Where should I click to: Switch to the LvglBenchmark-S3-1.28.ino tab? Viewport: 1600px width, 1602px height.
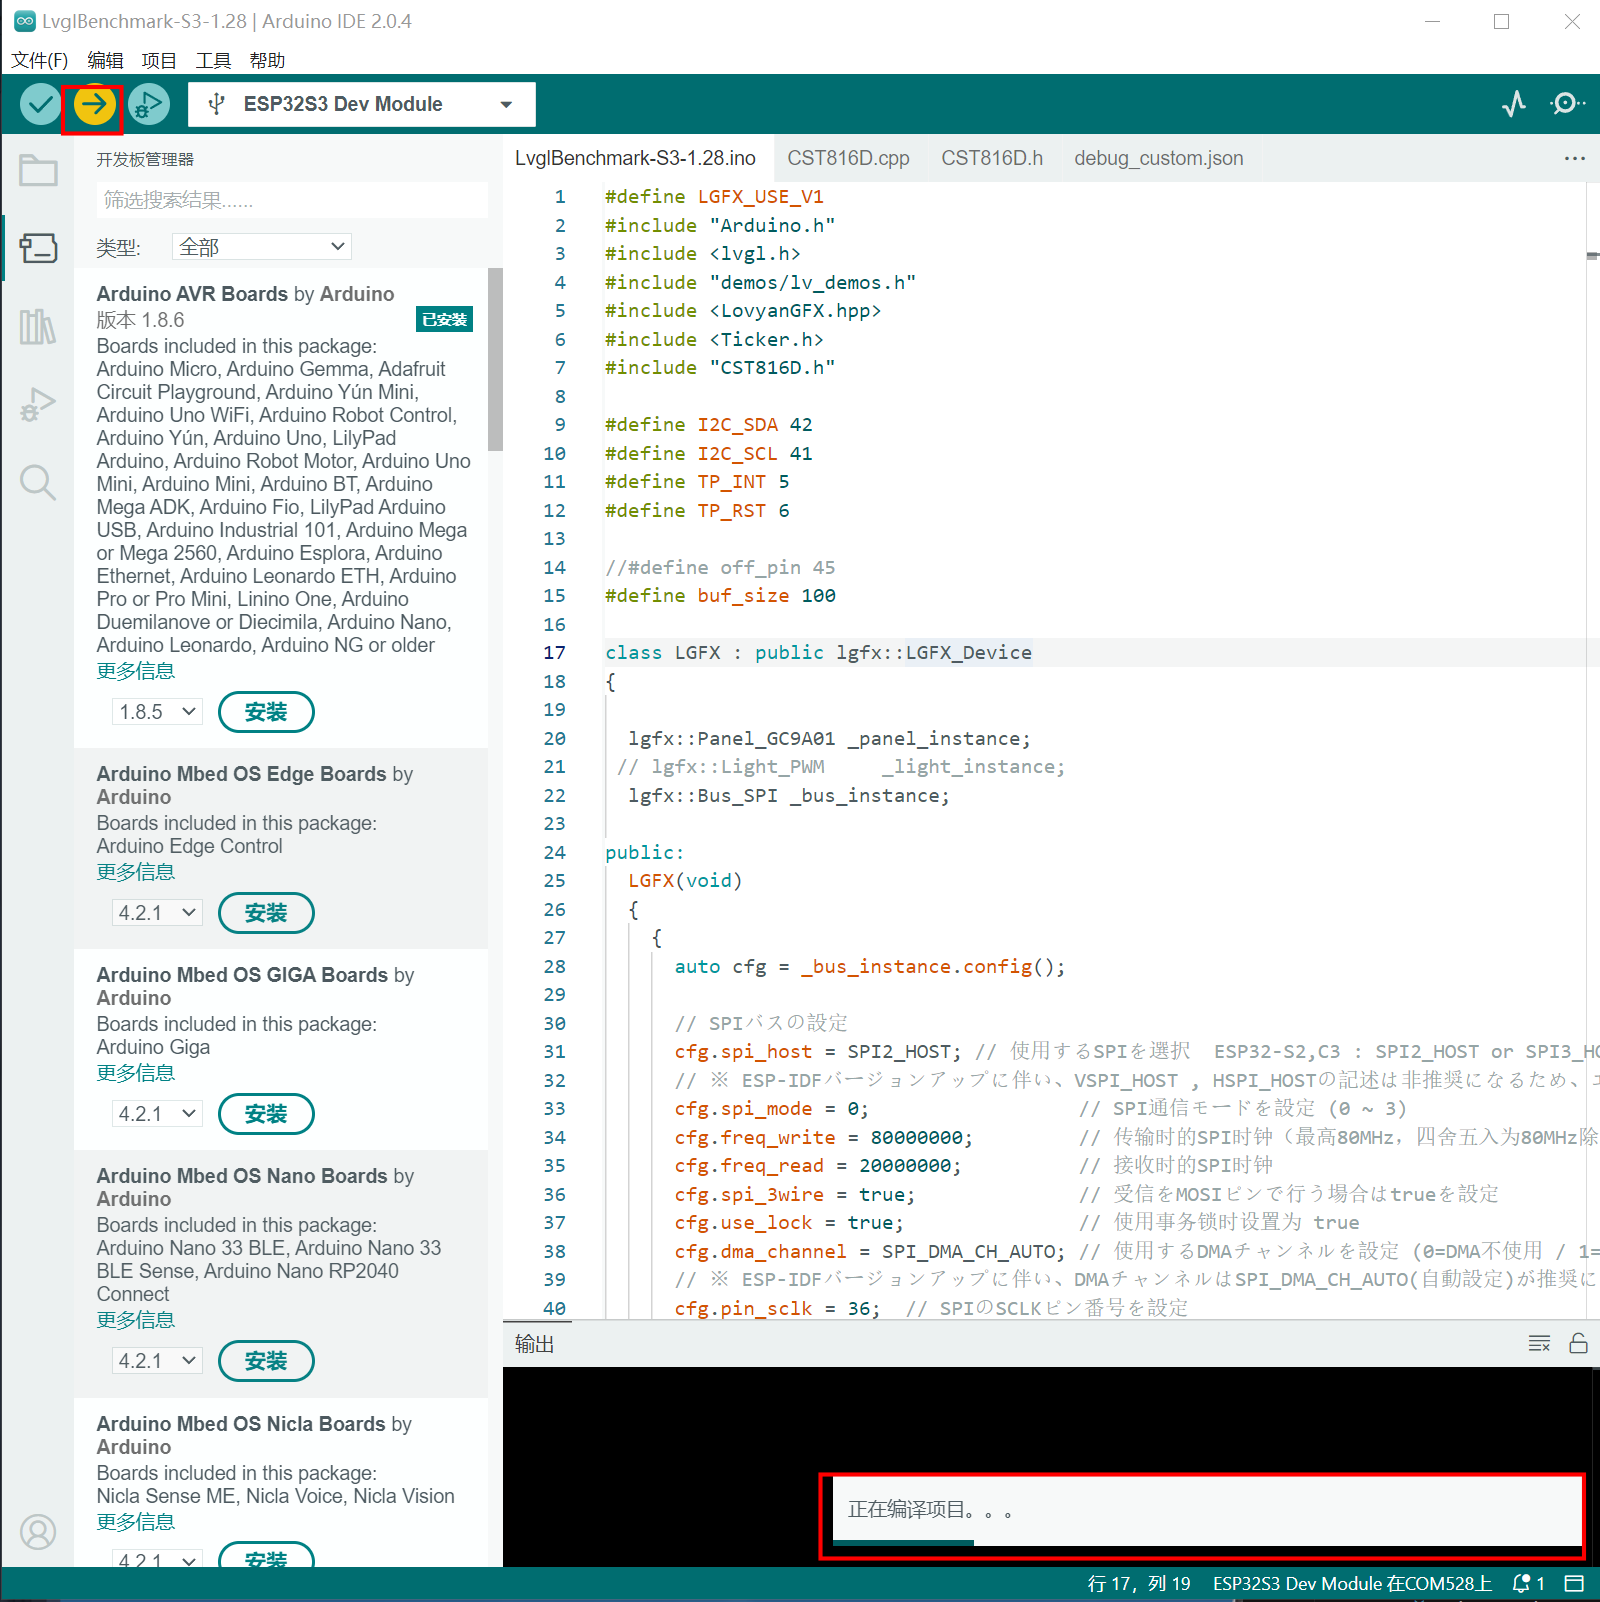point(635,158)
